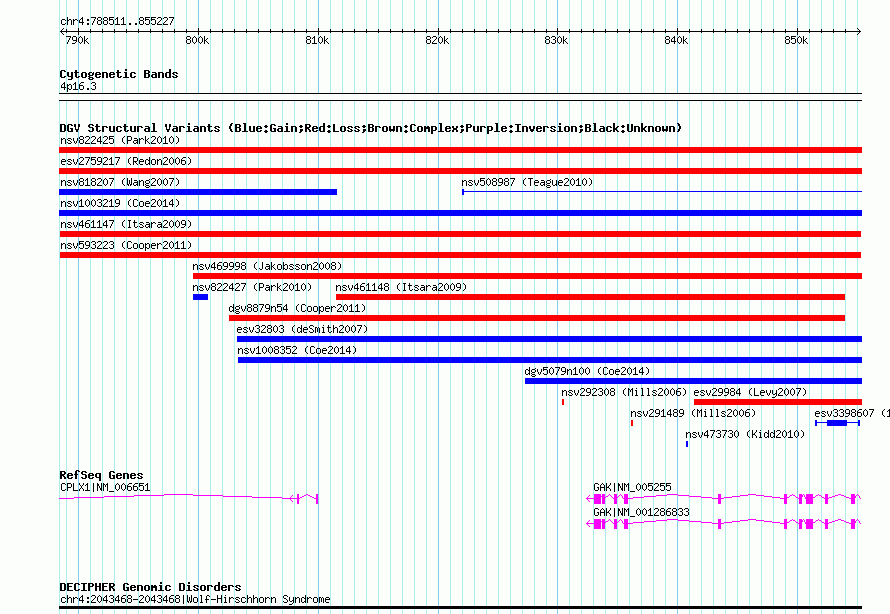Click the small nsv822427 (Park2010) blue block
This screenshot has width=890, height=614.
(x=200, y=297)
